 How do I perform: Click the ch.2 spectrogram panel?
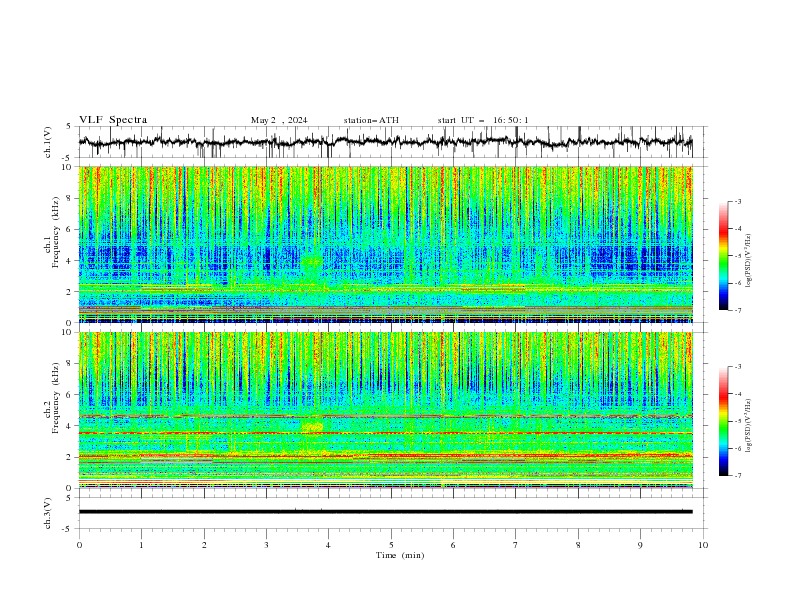click(385, 410)
